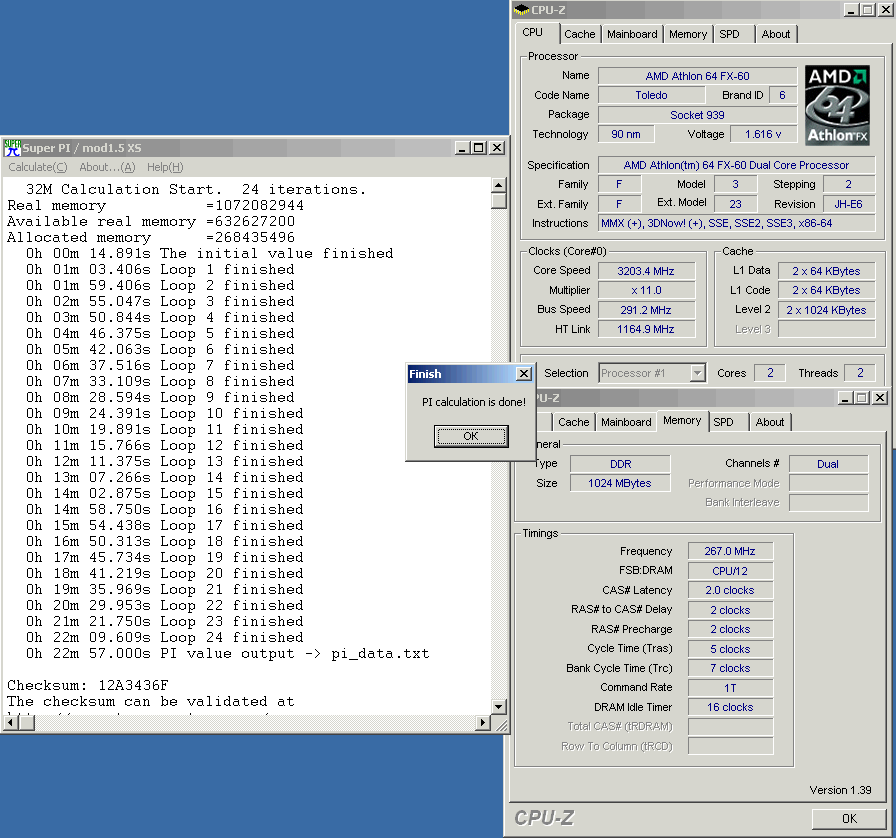Click memory Size field 1024 MBytes
Image resolution: width=896 pixels, height=838 pixels.
click(x=621, y=483)
